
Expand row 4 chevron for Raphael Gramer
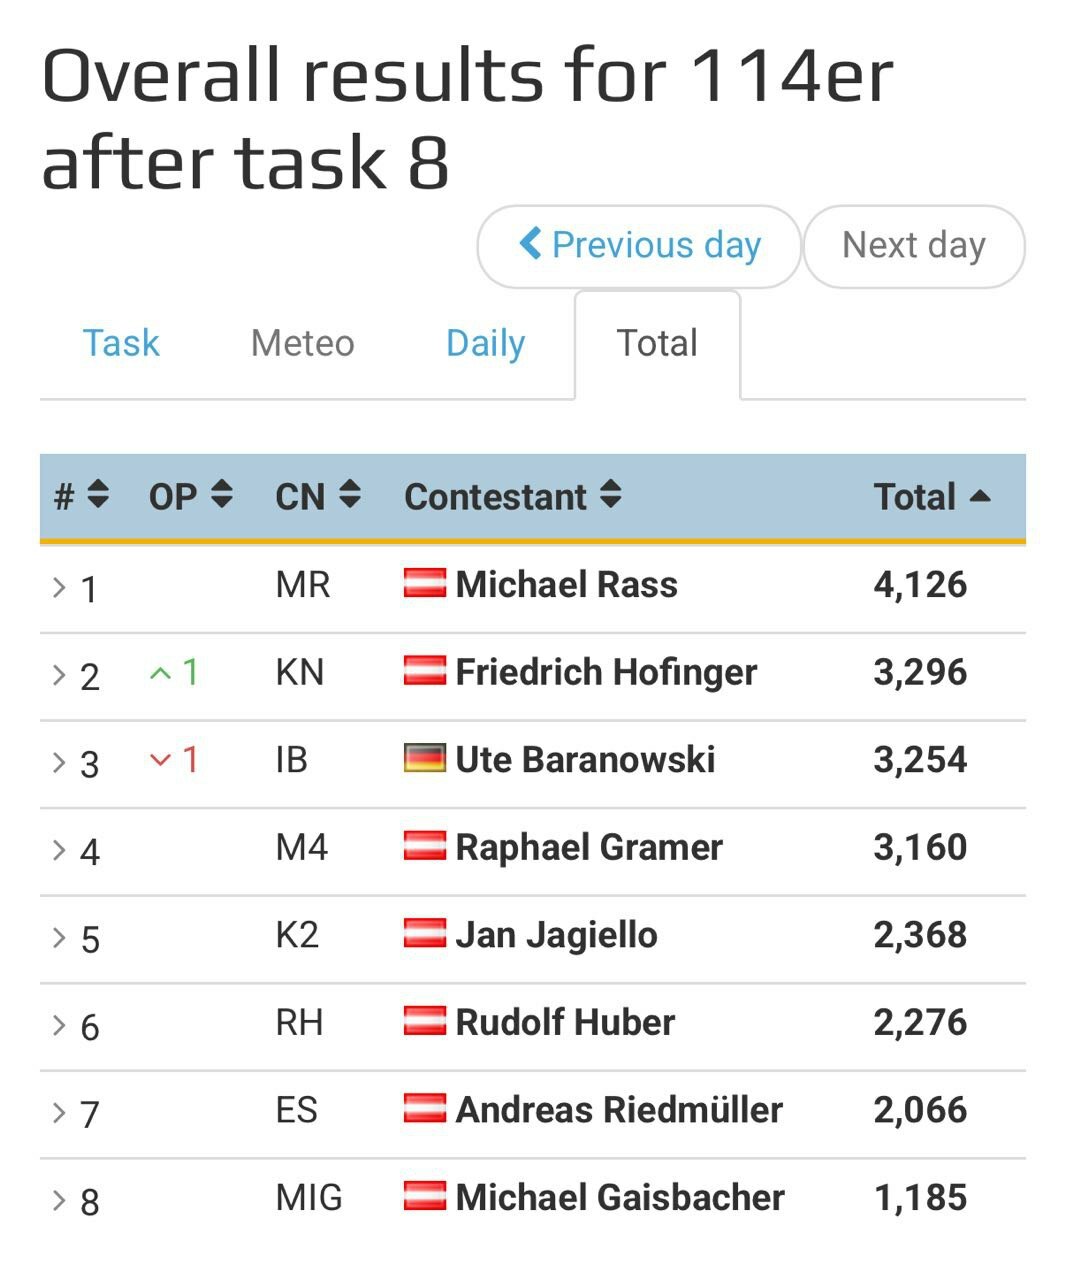[x=59, y=850]
